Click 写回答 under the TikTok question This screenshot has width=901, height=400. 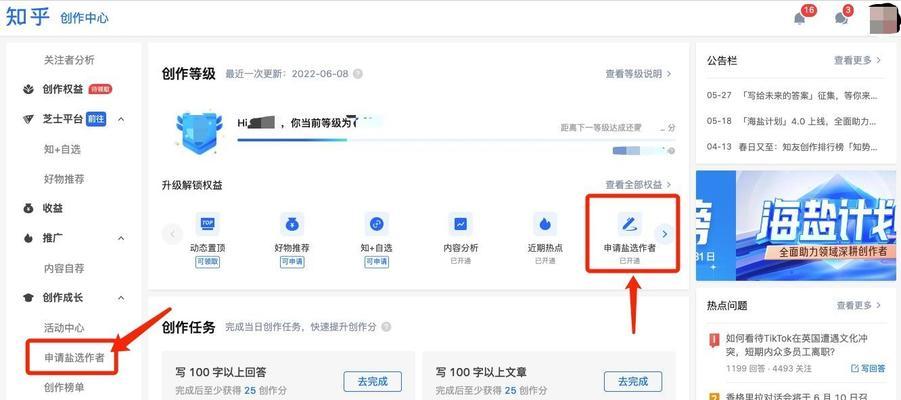868,368
